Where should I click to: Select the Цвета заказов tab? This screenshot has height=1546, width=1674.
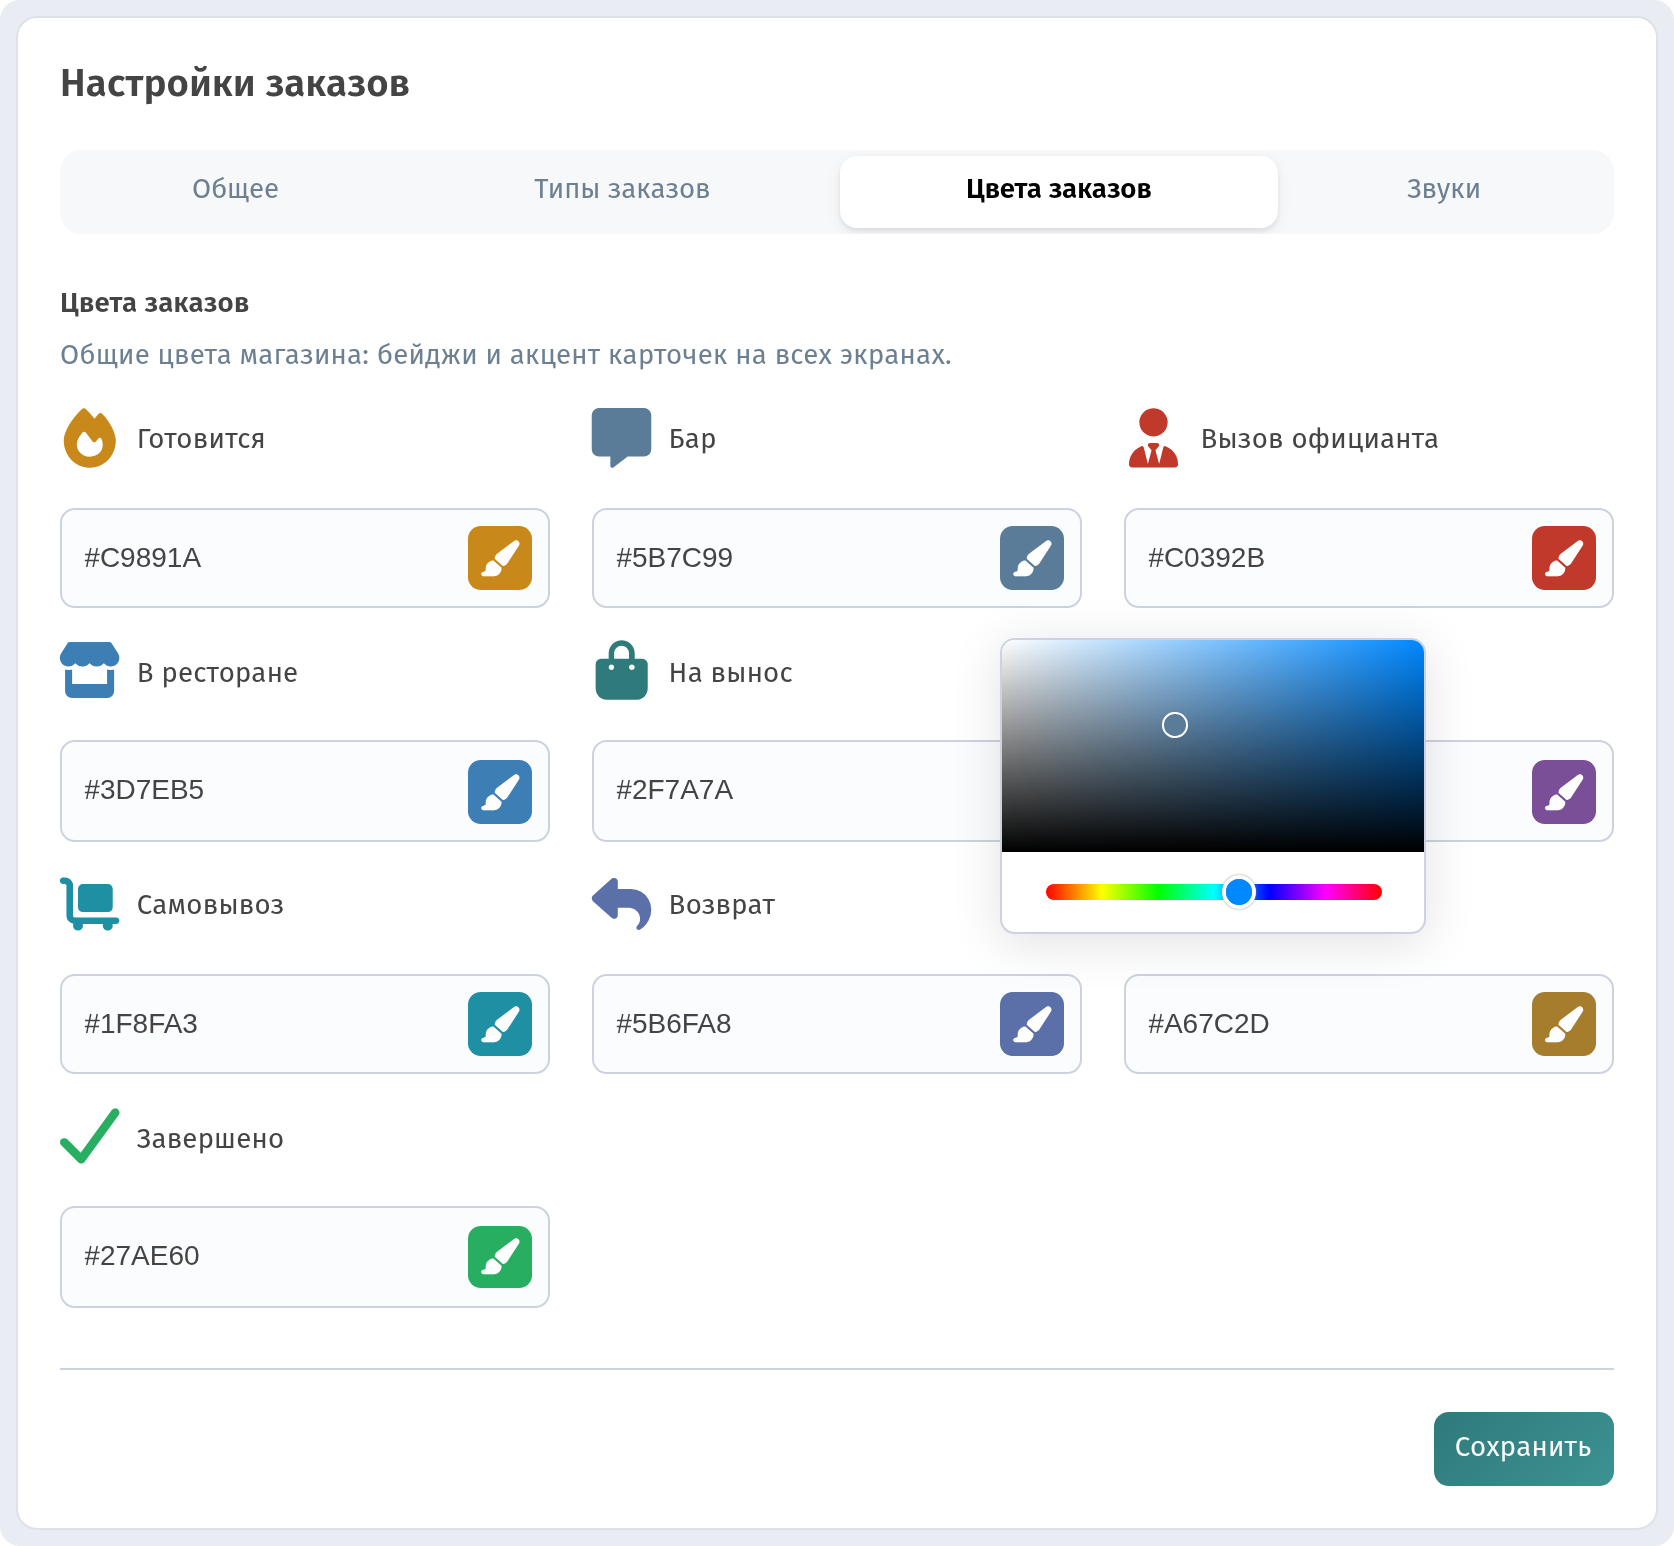pyautogui.click(x=1059, y=192)
